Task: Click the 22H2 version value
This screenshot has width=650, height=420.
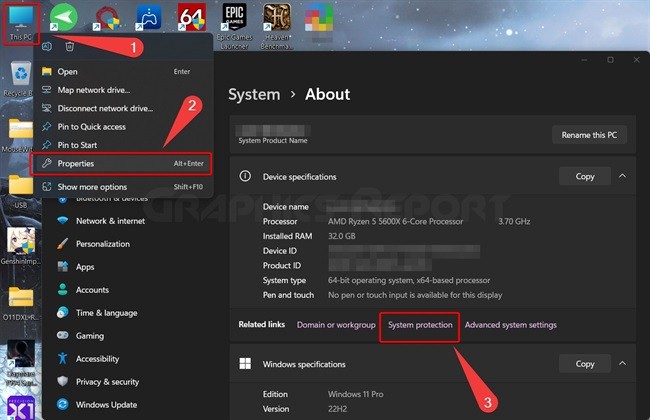Action: (337, 409)
